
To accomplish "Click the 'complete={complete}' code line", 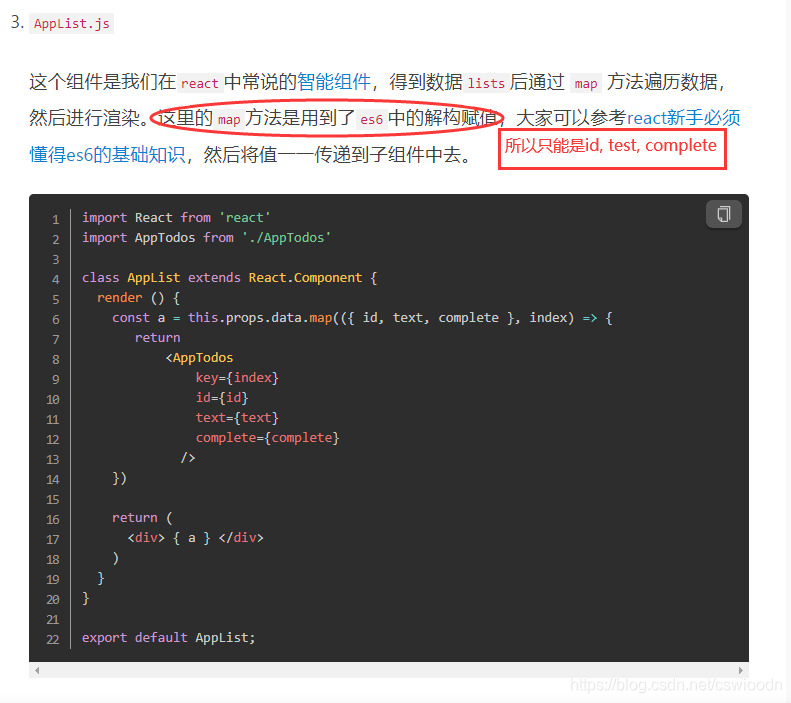I will [x=267, y=438].
